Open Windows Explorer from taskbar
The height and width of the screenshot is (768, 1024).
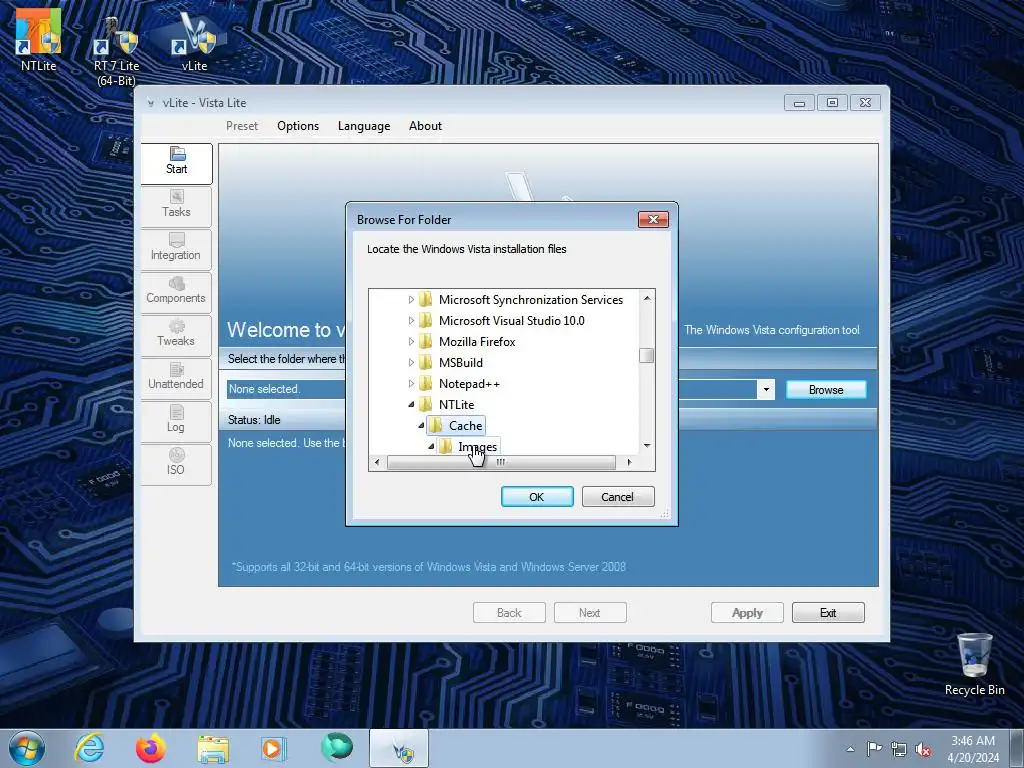pos(213,749)
